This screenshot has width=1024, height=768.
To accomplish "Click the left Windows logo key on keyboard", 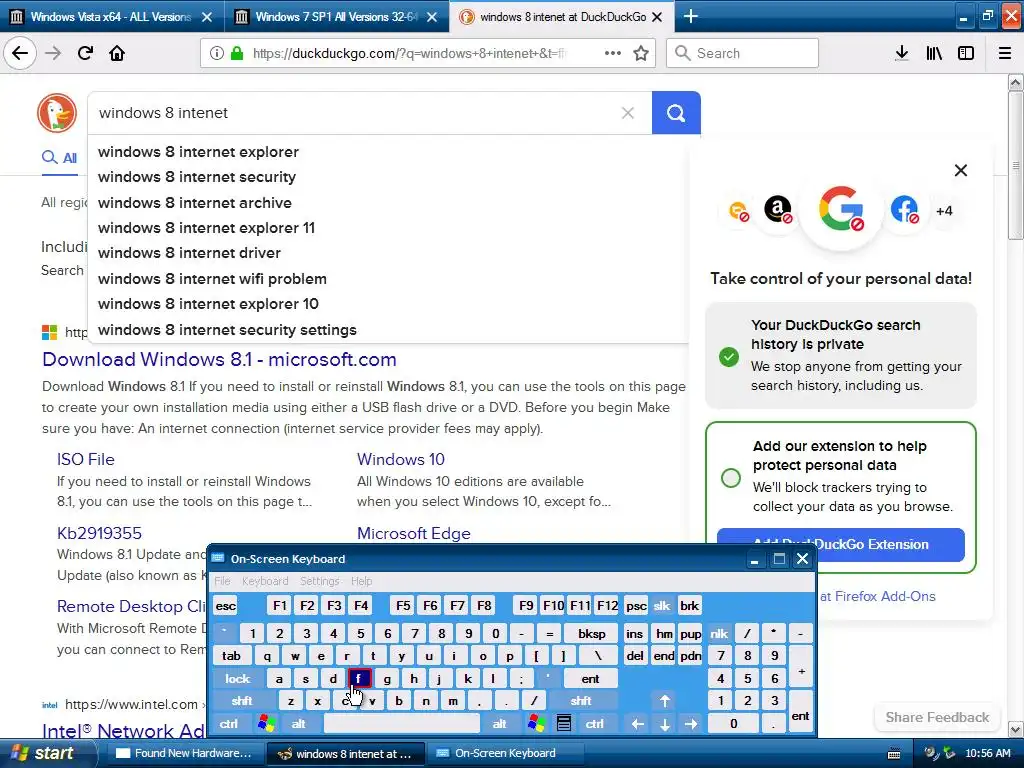I will tap(266, 723).
